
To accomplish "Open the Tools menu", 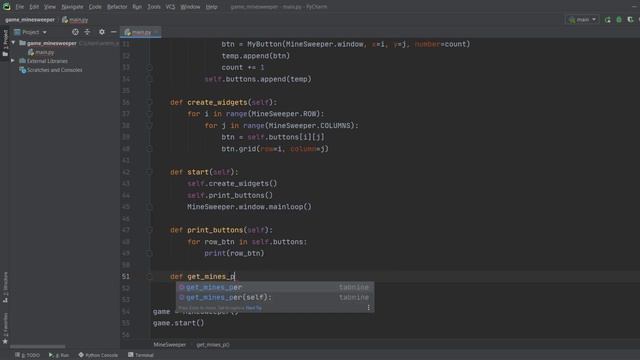I will (154, 7).
